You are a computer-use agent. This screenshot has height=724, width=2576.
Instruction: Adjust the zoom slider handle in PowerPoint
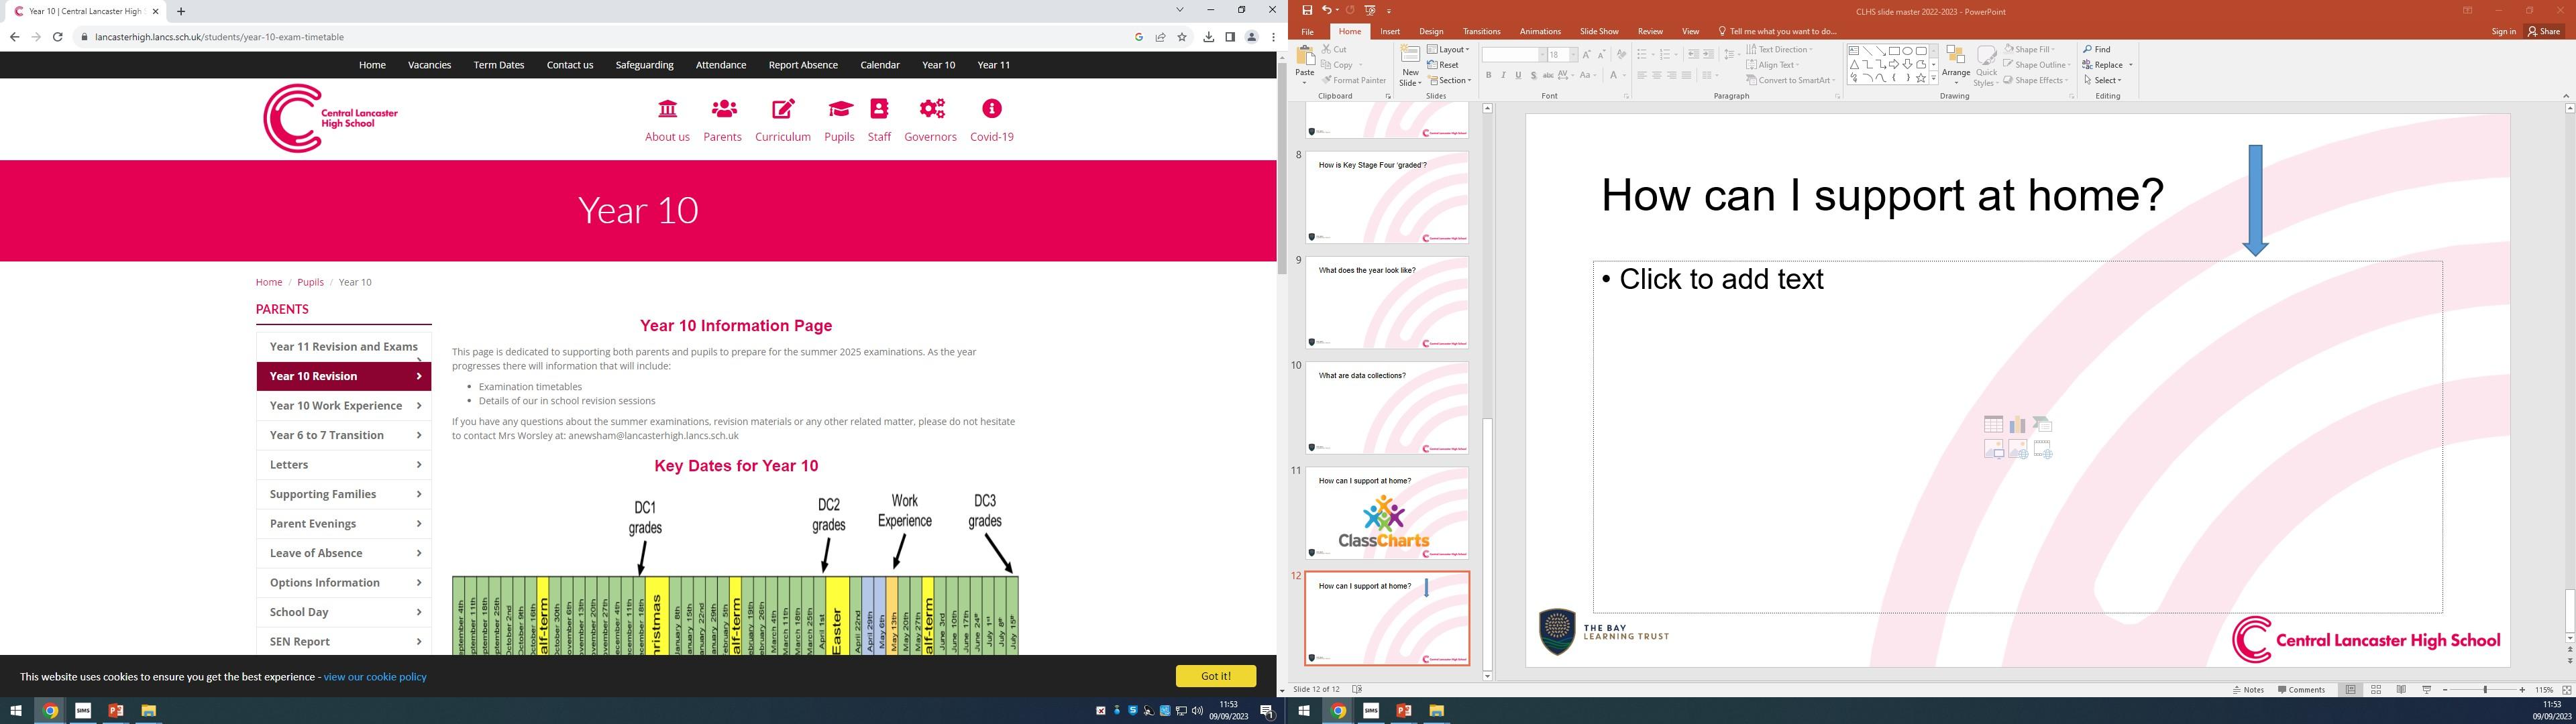pyautogui.click(x=2484, y=690)
